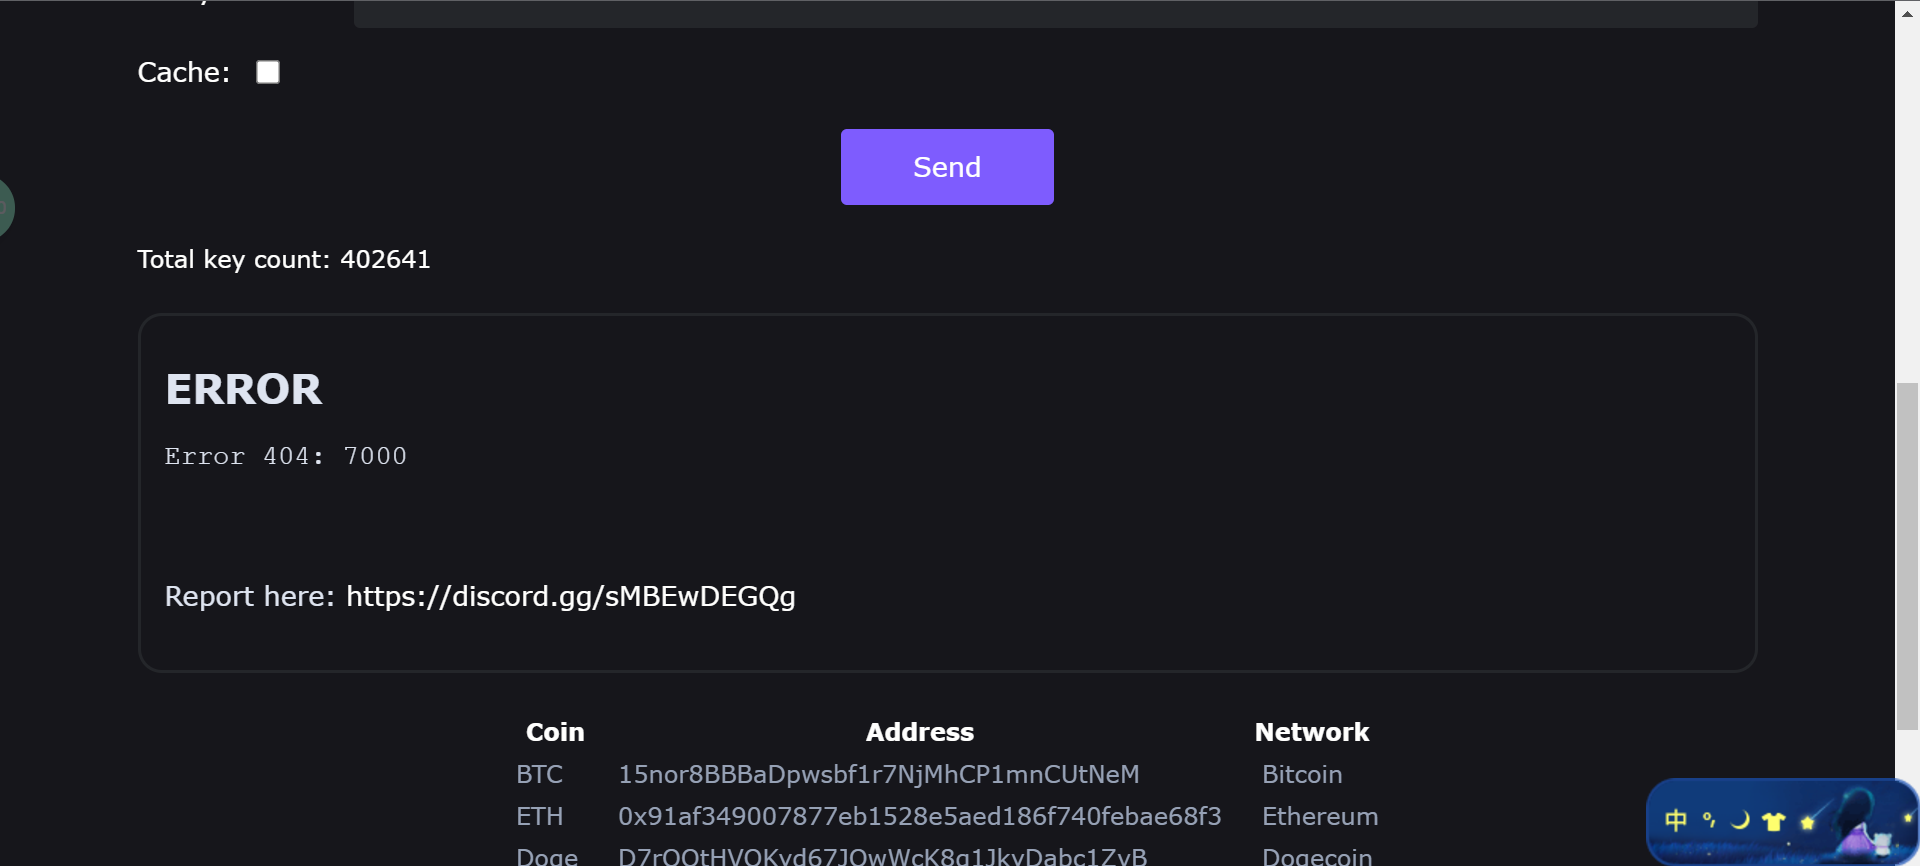The width and height of the screenshot is (1920, 866).
Task: Open the Discord report link
Action: [571, 596]
